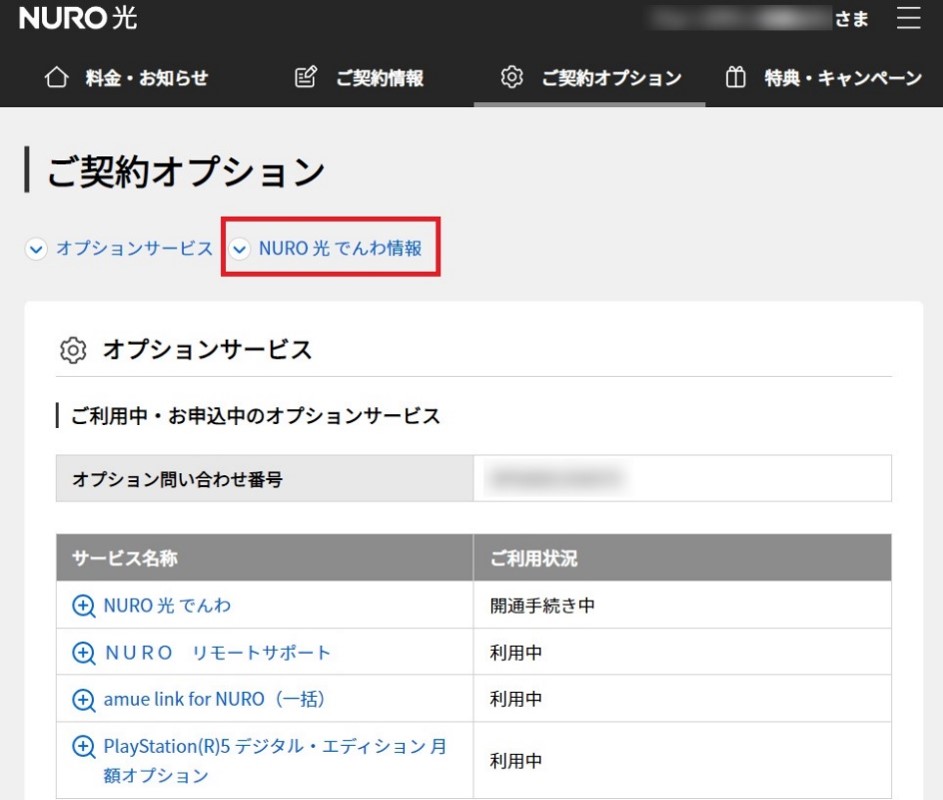Viewport: 943px width, 800px height.
Task: Click the ご契約オプション page title
Action: tap(186, 171)
